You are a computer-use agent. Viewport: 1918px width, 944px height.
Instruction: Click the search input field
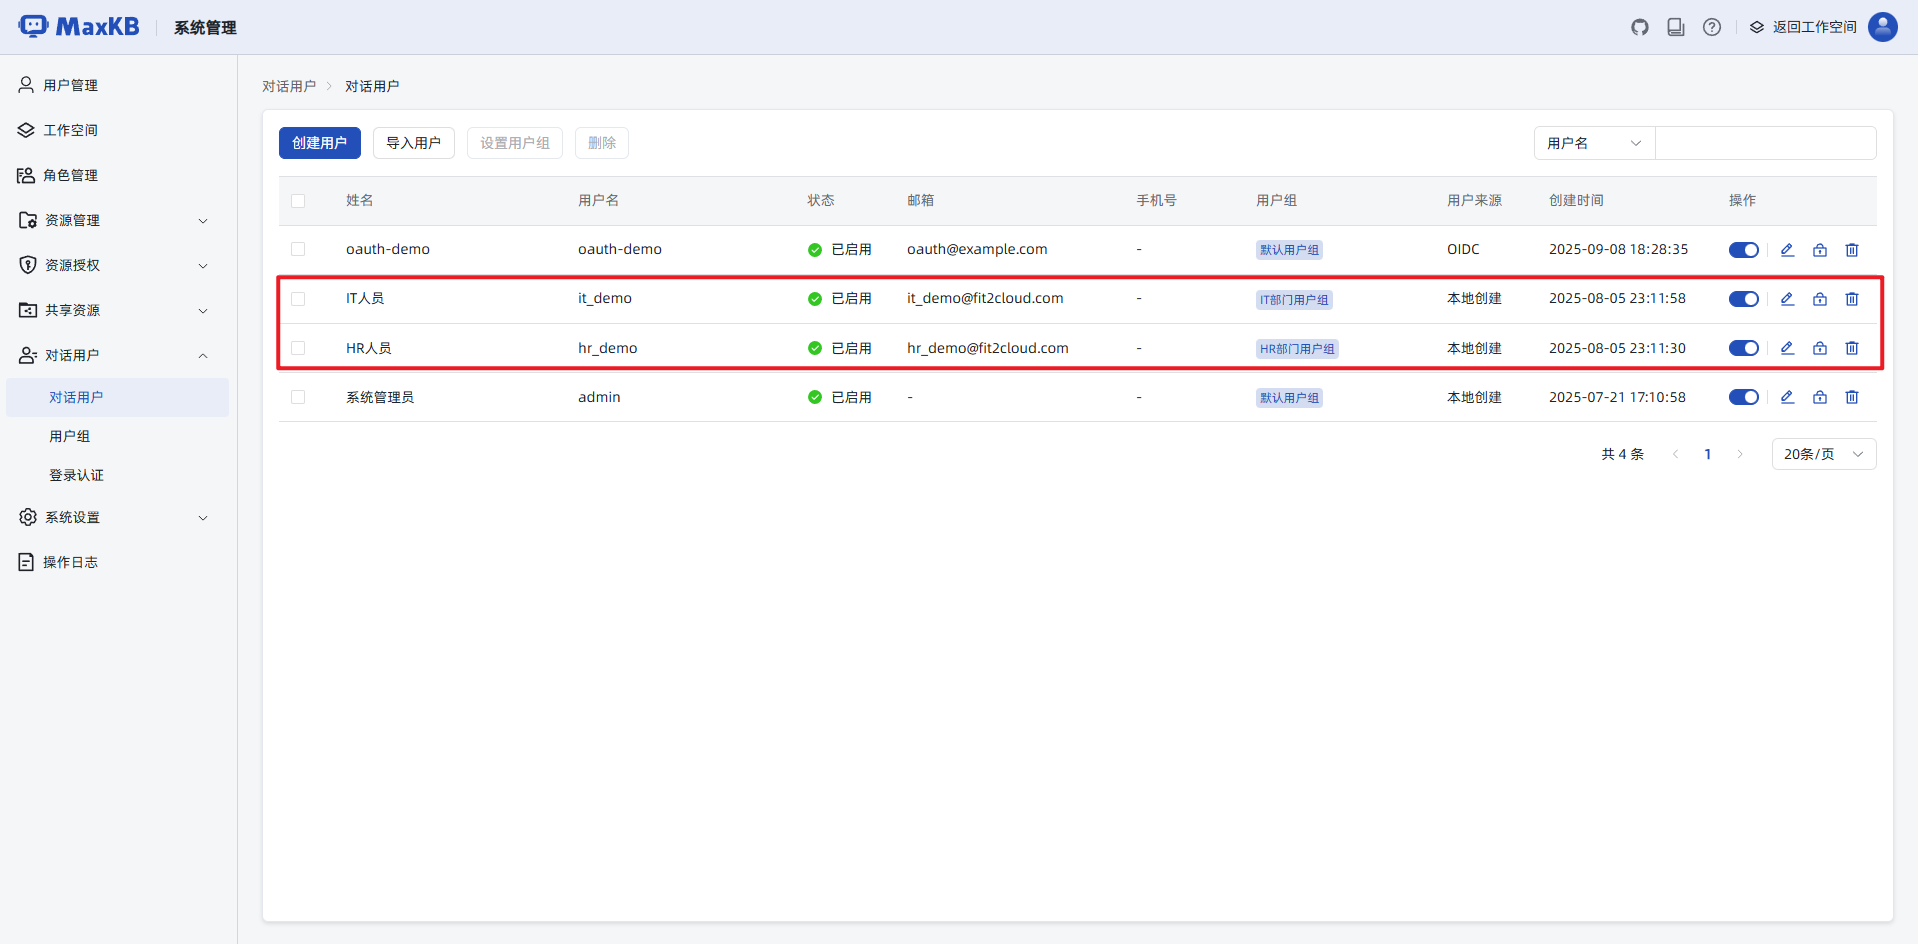pyautogui.click(x=1765, y=143)
